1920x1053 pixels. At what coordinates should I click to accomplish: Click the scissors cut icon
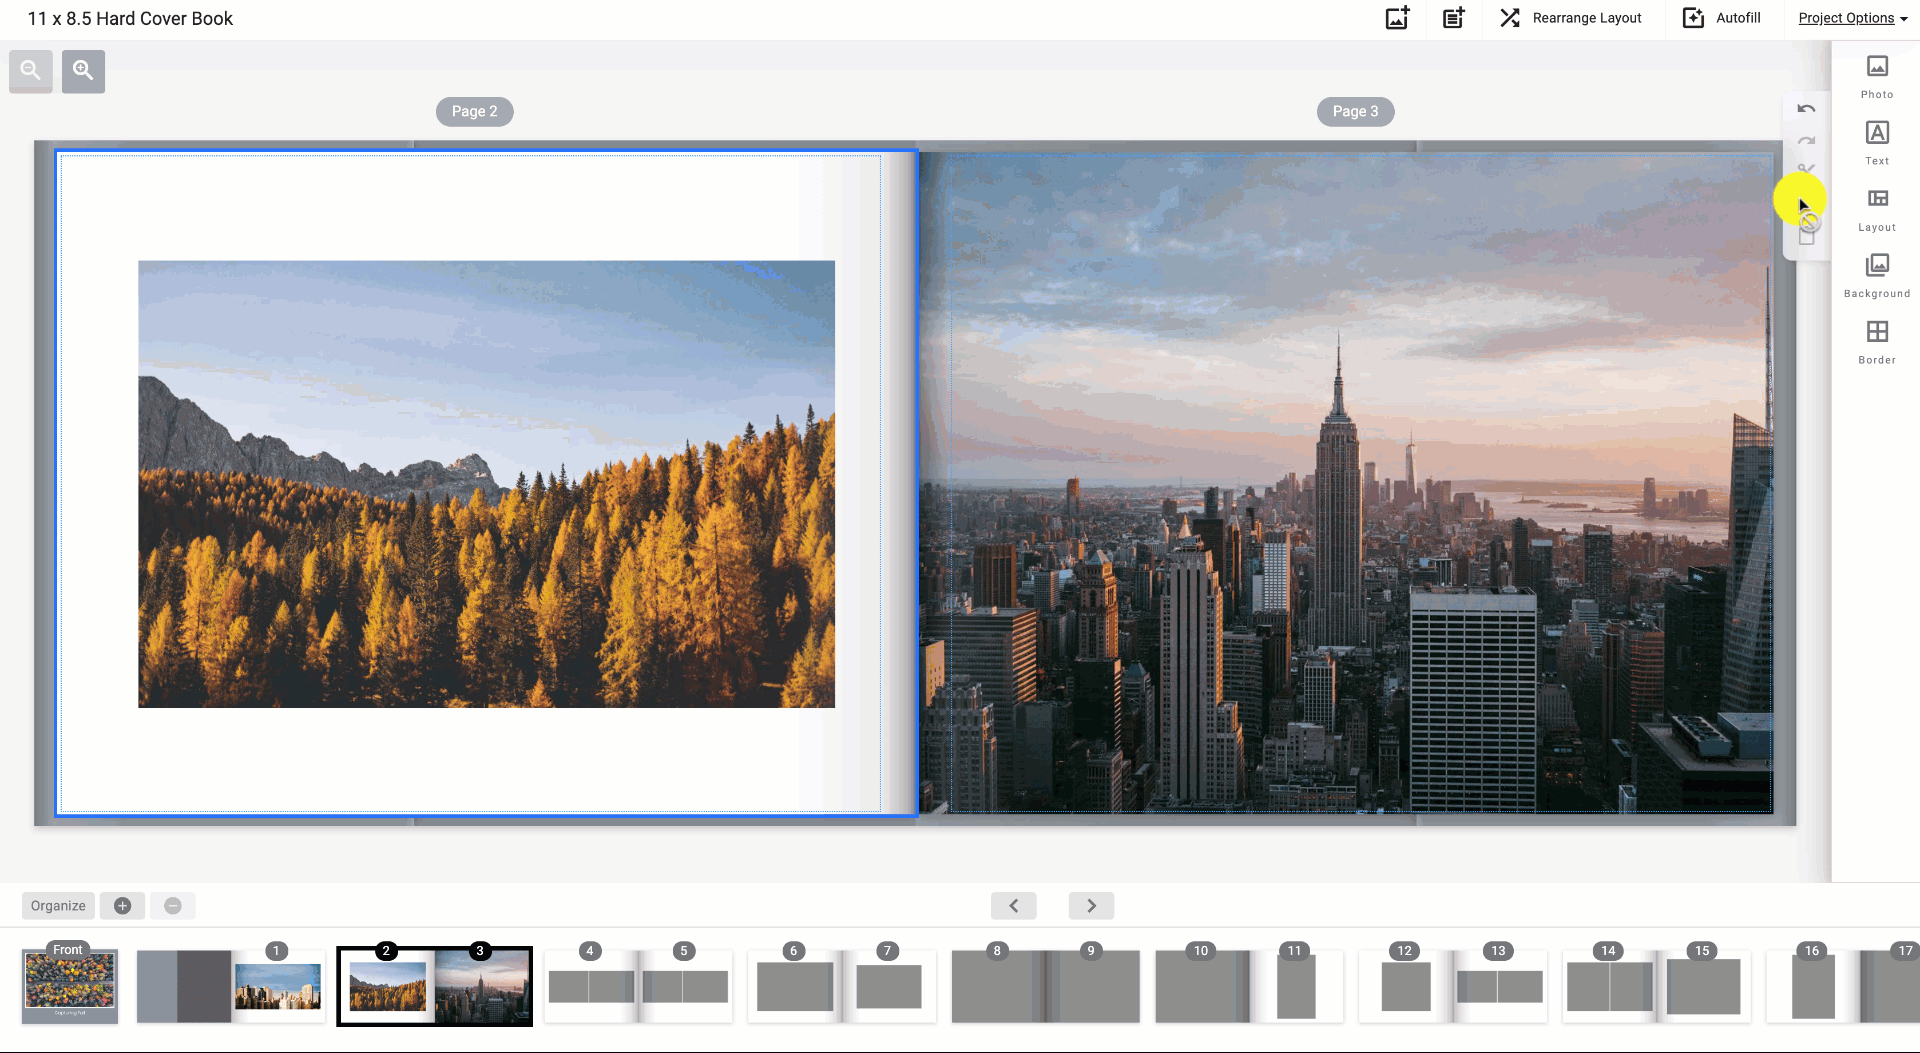[x=1807, y=170]
